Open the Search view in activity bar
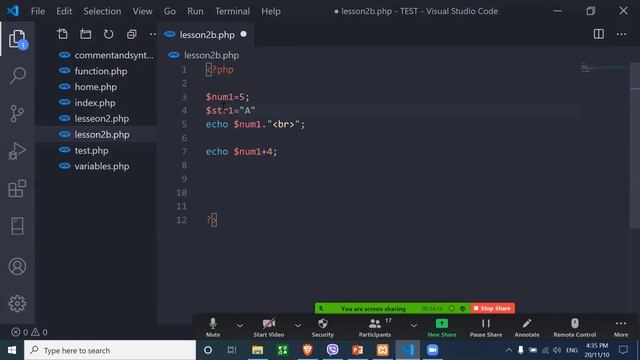The height and width of the screenshot is (360, 640). click(x=17, y=76)
